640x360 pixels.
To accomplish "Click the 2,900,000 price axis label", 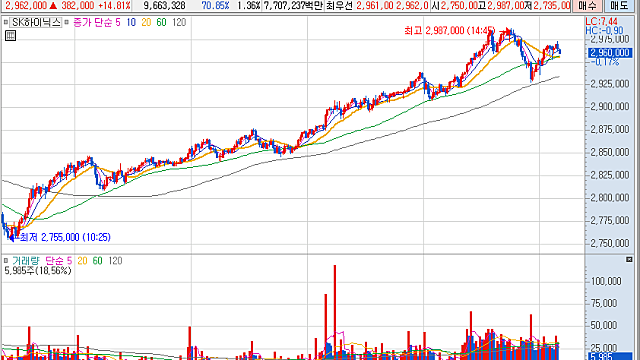I will [x=610, y=107].
